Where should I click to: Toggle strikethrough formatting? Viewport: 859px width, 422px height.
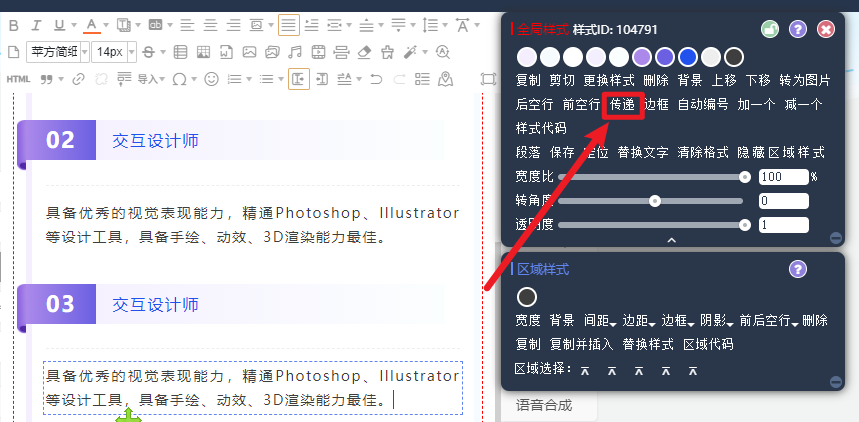pos(148,53)
